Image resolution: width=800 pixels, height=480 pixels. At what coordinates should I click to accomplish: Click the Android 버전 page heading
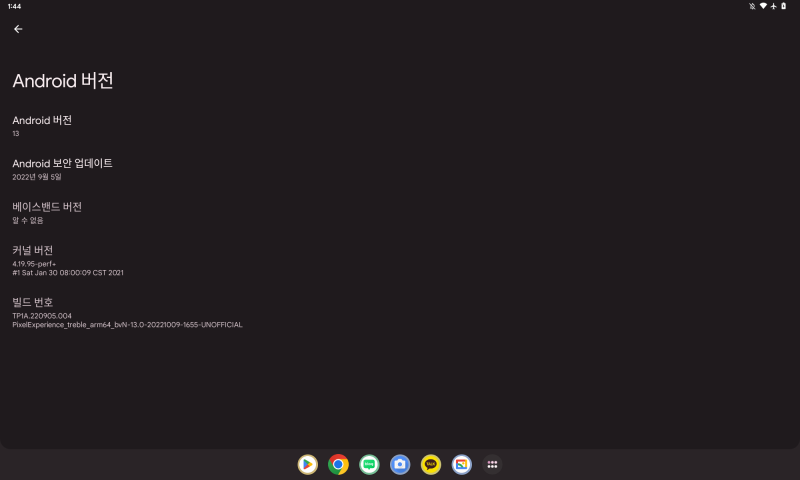(x=63, y=81)
